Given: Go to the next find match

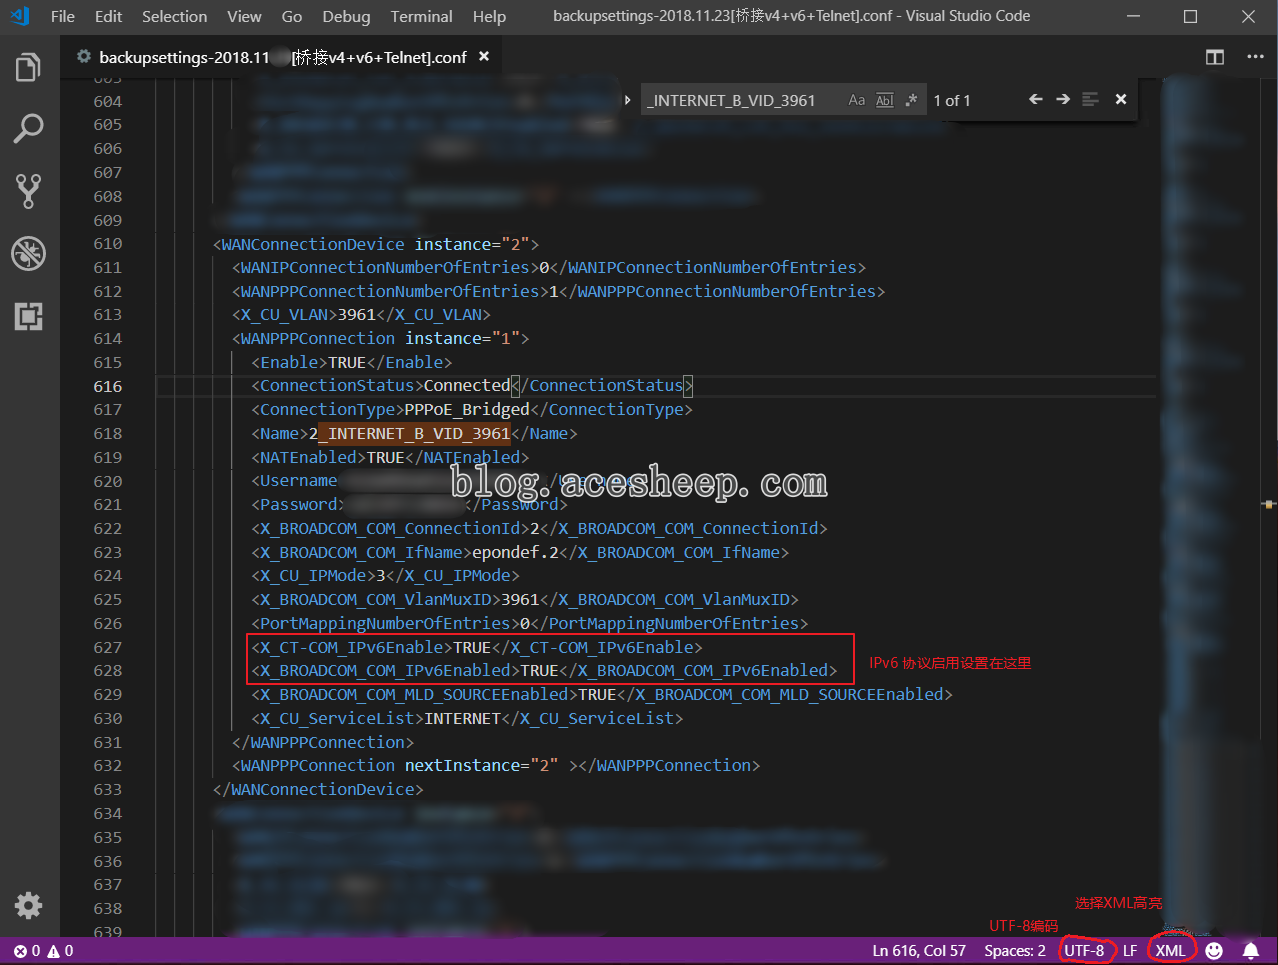Looking at the screenshot, I should pyautogui.click(x=1063, y=99).
